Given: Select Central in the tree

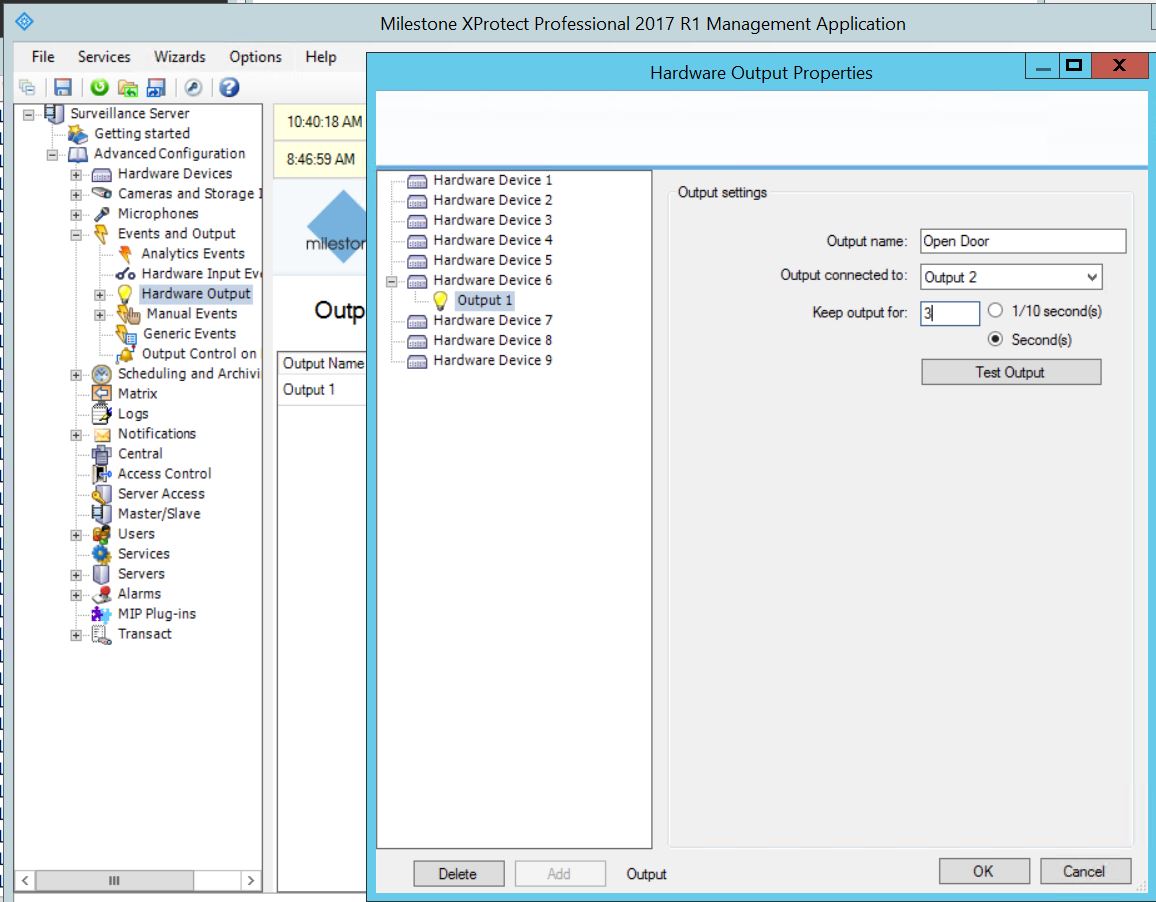Looking at the screenshot, I should 140,454.
